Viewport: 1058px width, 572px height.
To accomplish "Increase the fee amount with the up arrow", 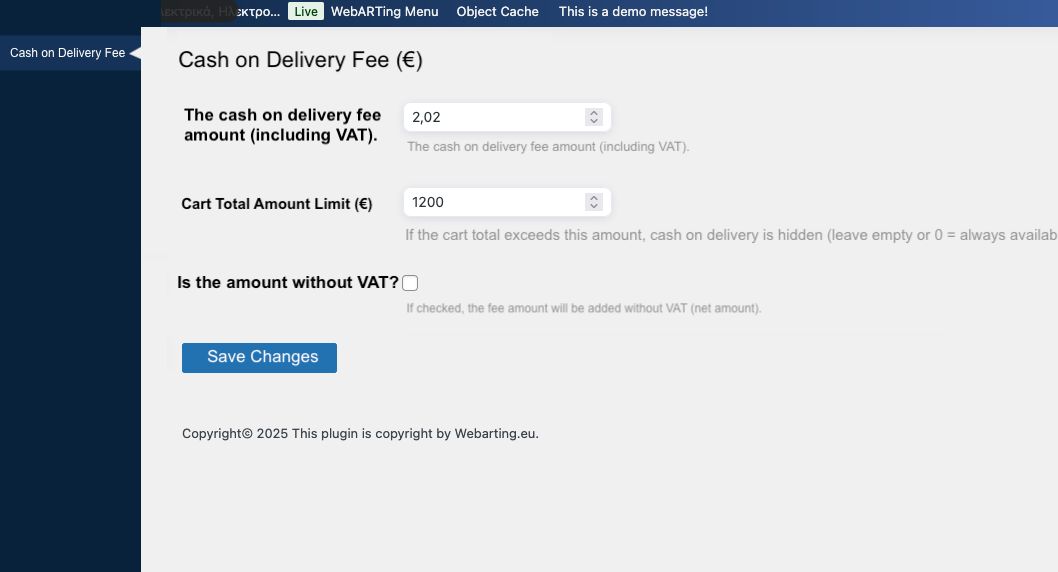I will tap(594, 113).
